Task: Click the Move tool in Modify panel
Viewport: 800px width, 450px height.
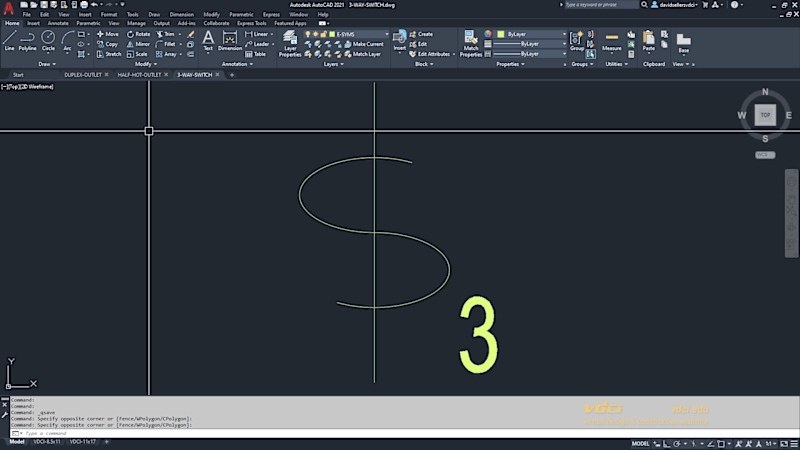Action: 108,34
